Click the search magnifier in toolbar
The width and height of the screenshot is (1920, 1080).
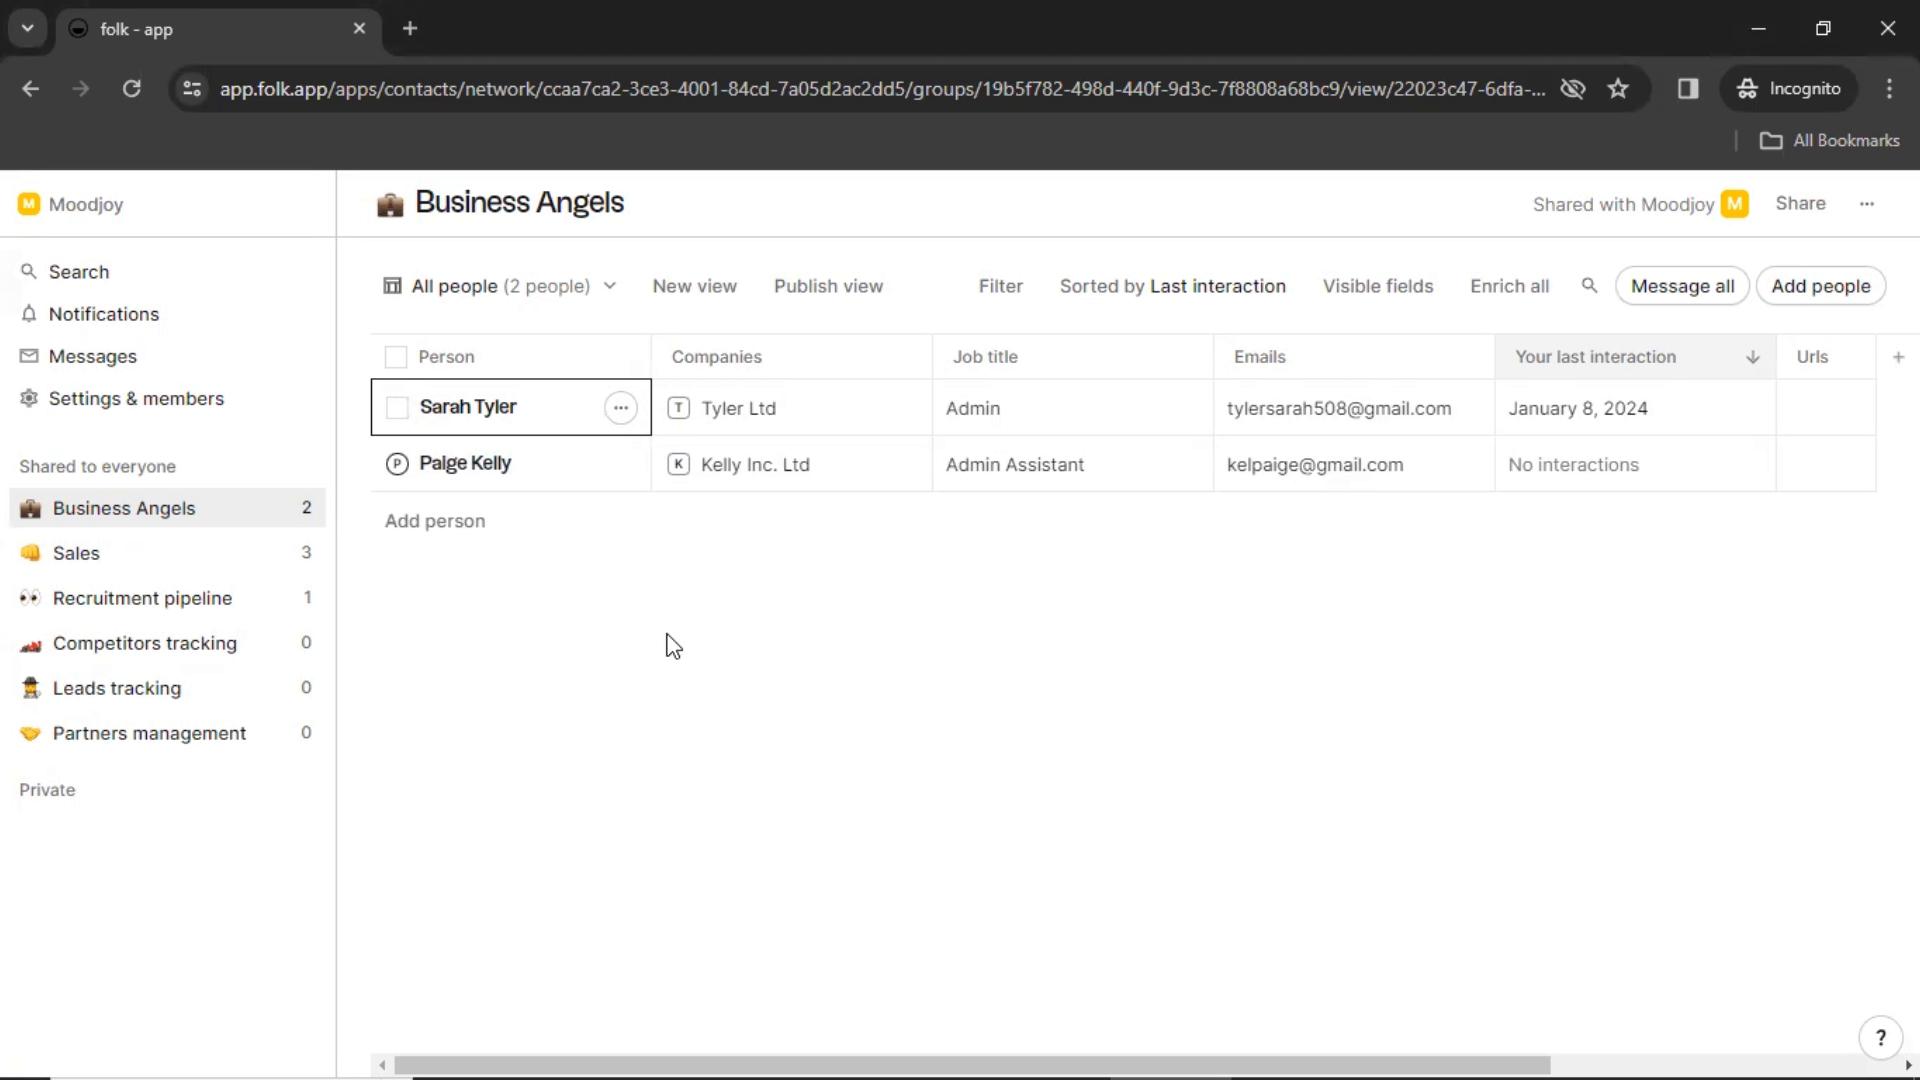pos(1589,286)
